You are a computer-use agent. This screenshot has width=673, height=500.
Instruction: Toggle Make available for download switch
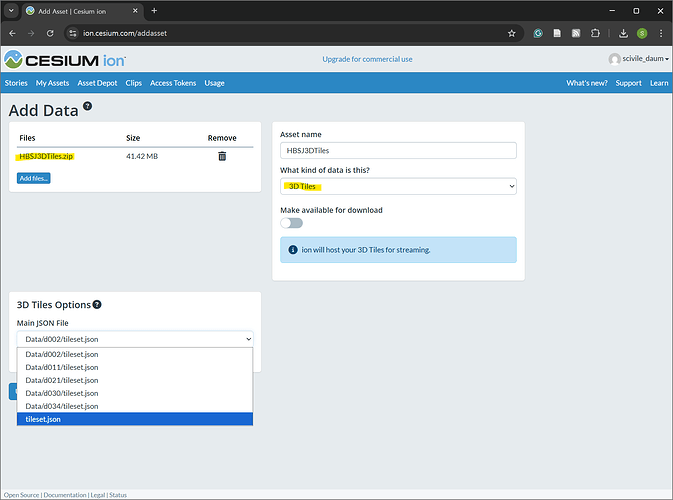coord(291,223)
